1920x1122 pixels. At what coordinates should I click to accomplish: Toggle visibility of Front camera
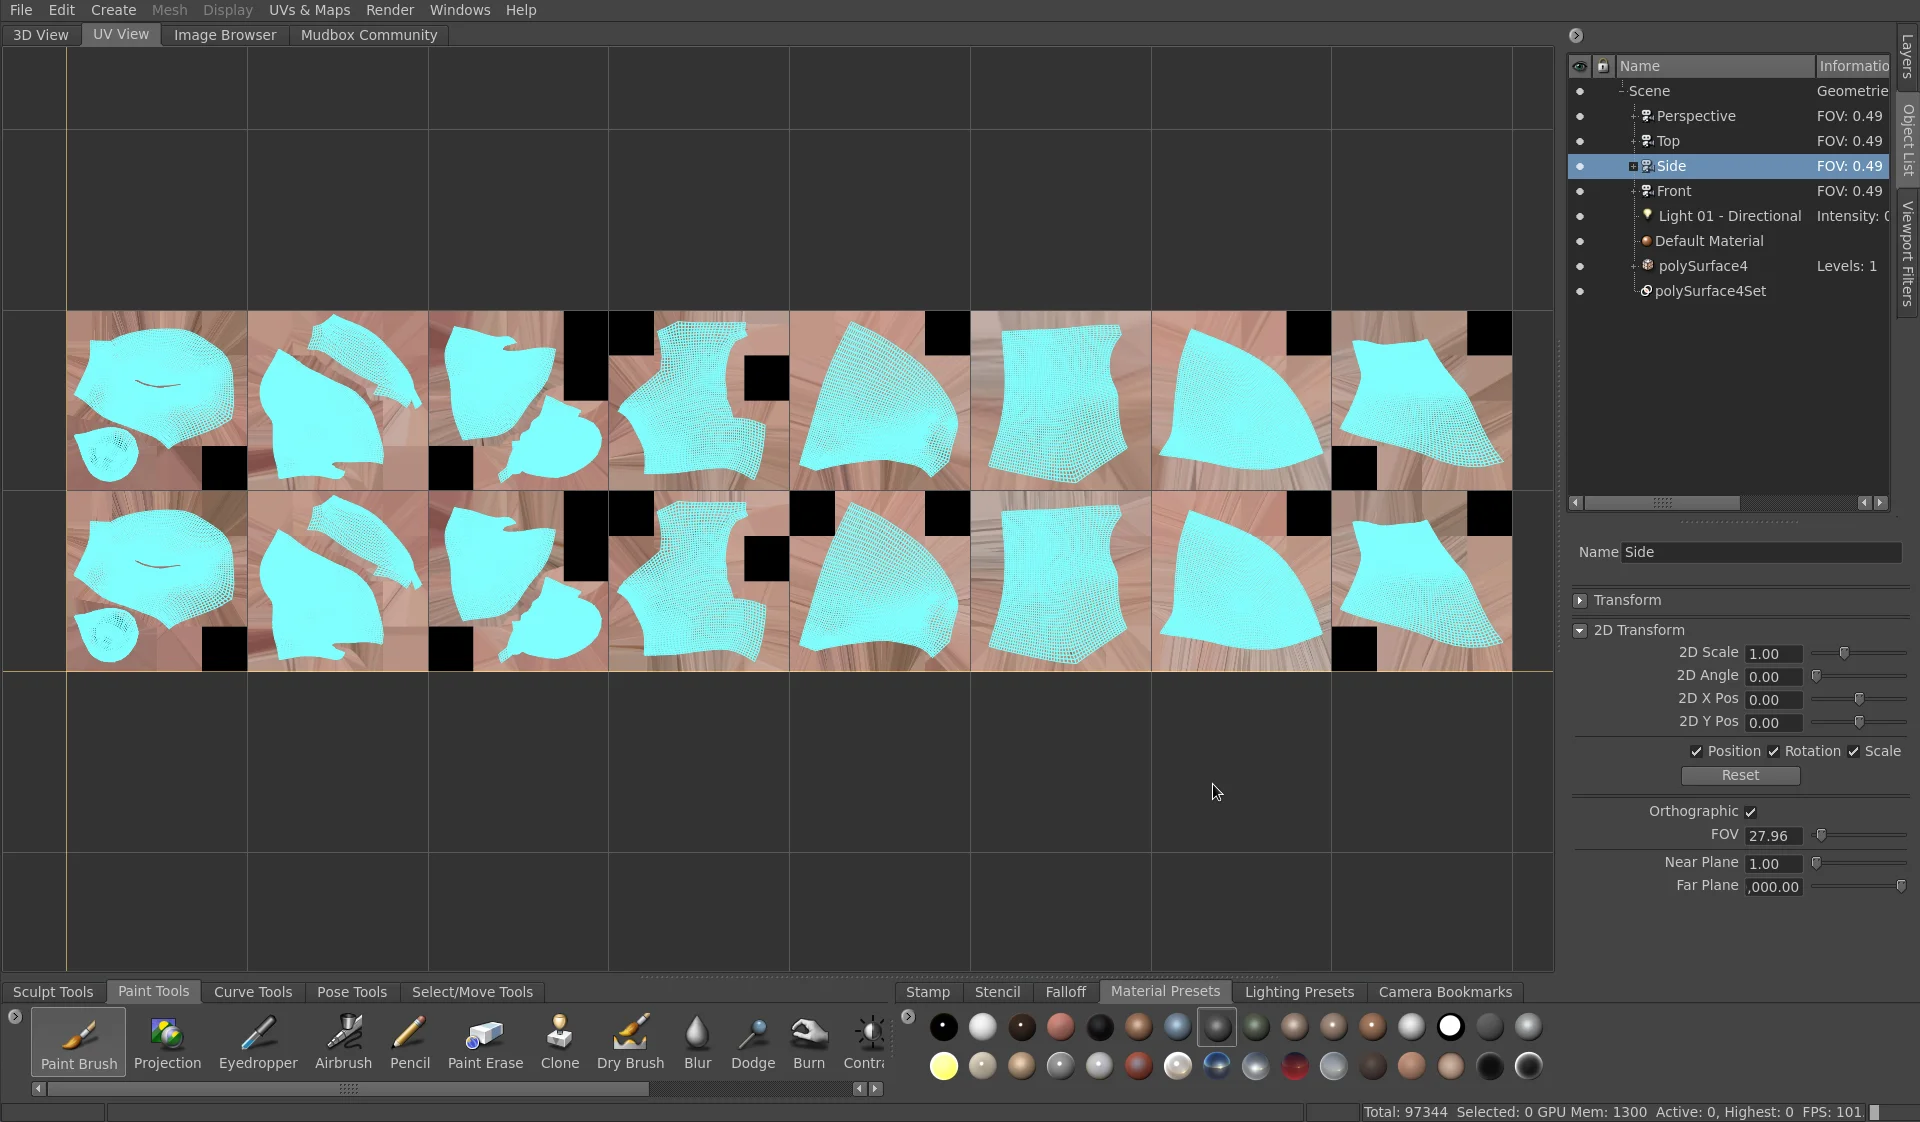[x=1580, y=191]
